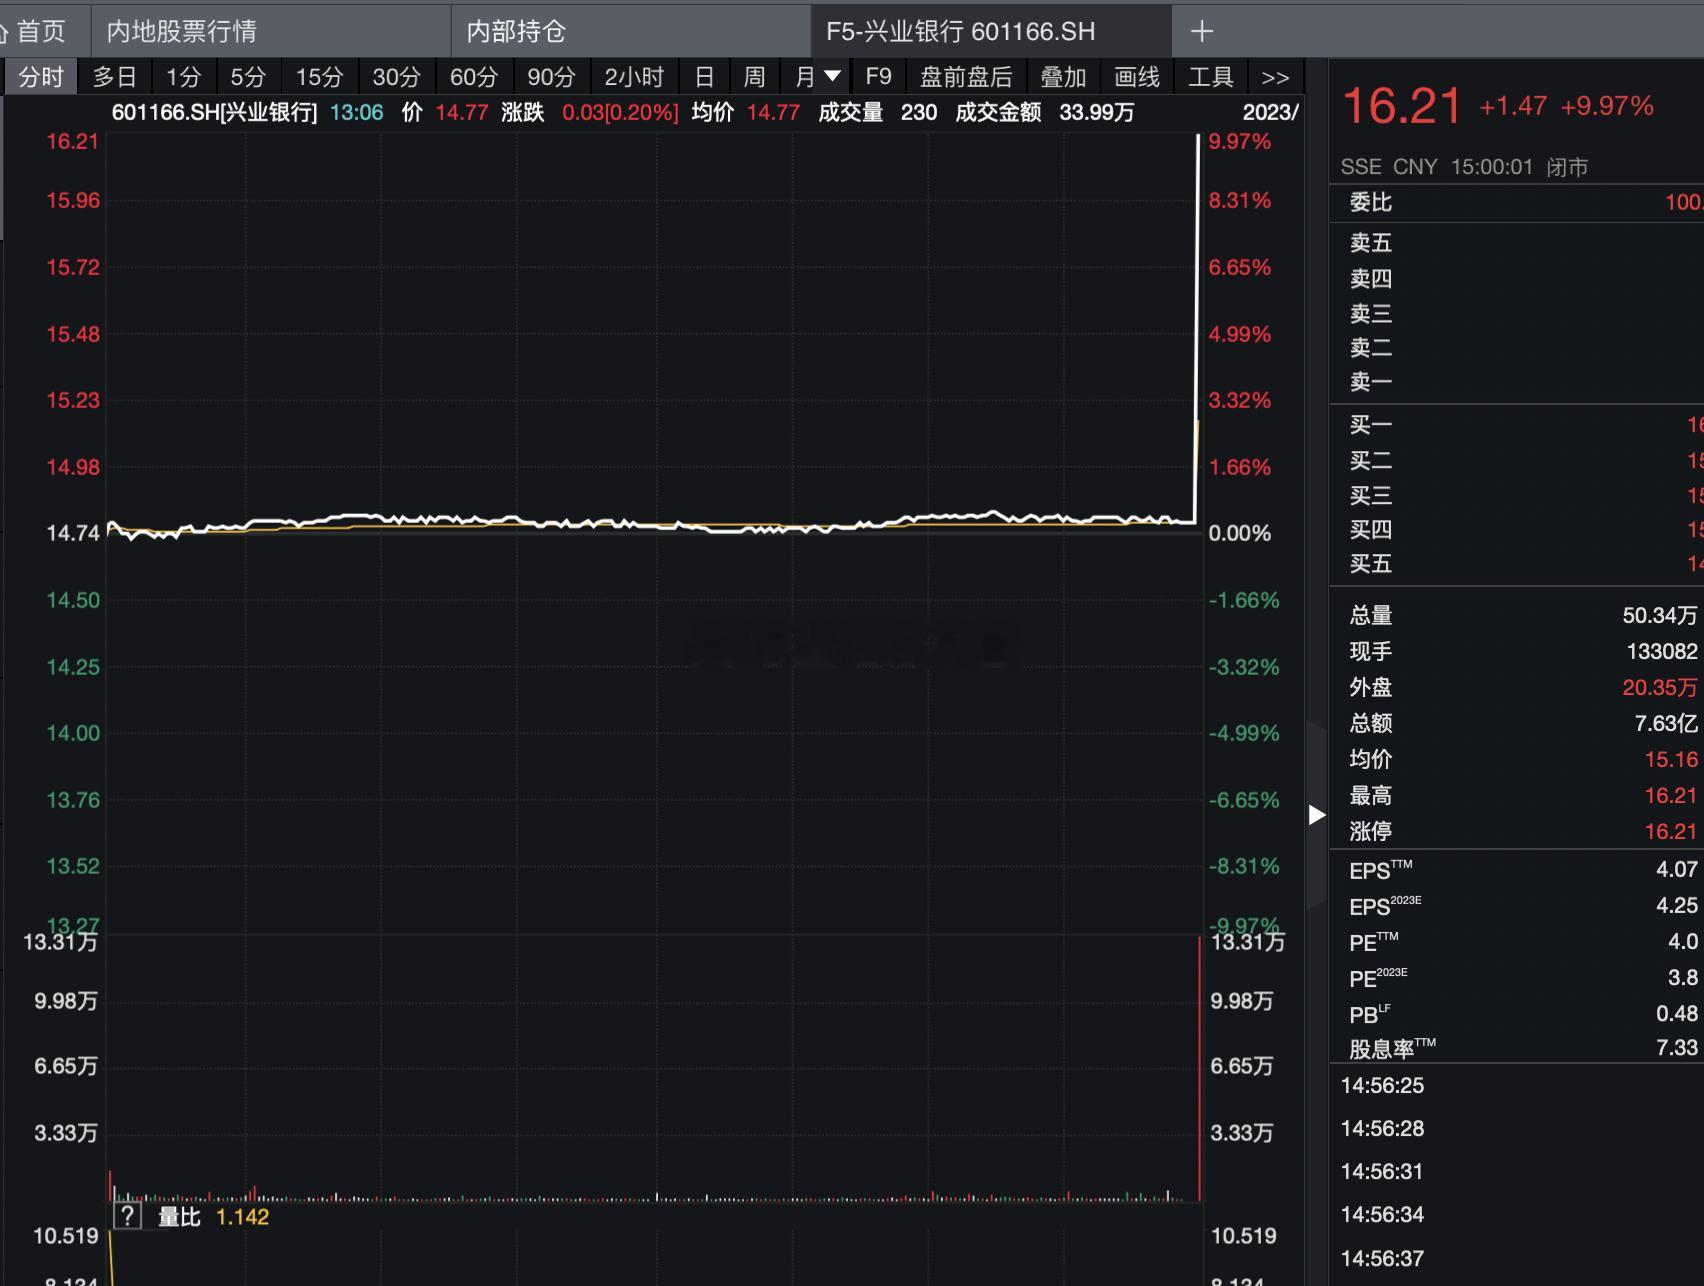
Task: Switch to 5分 timeframe
Action: pos(248,77)
